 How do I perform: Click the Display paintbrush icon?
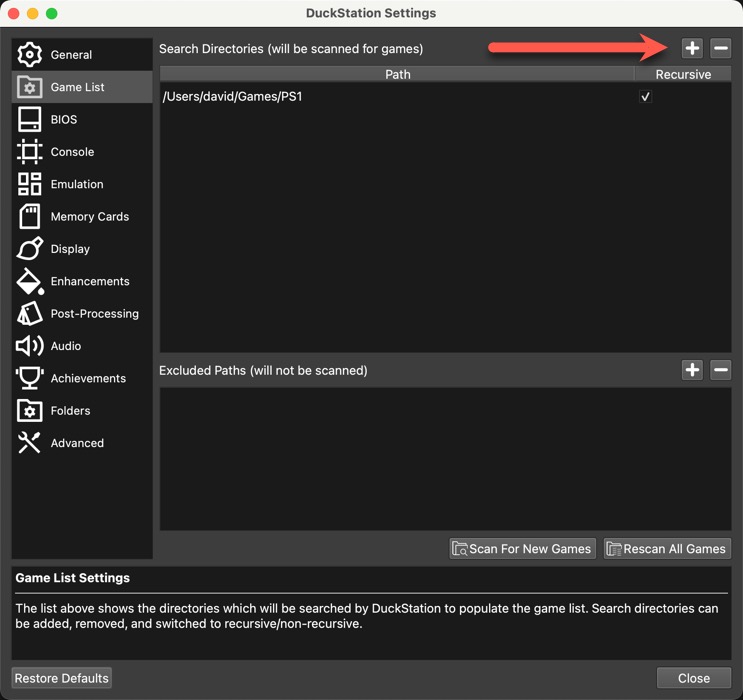click(x=29, y=249)
